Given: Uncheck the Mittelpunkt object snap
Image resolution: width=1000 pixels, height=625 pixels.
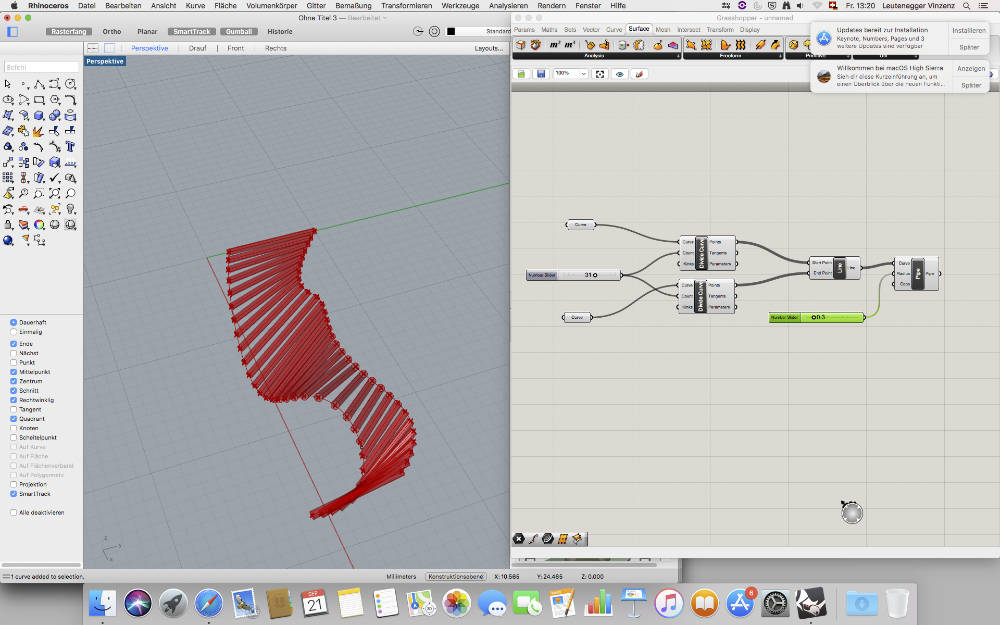Looking at the screenshot, I should pyautogui.click(x=13, y=372).
